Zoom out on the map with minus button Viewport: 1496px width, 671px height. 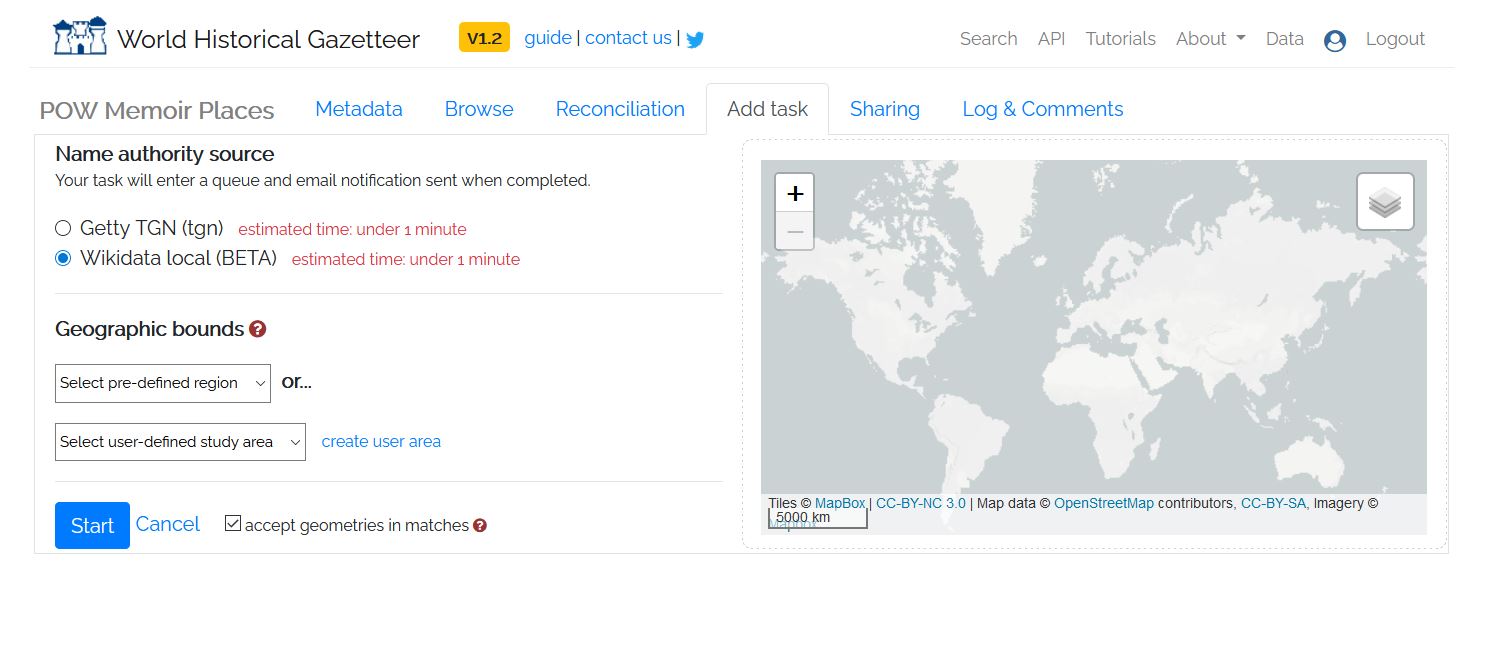(x=795, y=232)
